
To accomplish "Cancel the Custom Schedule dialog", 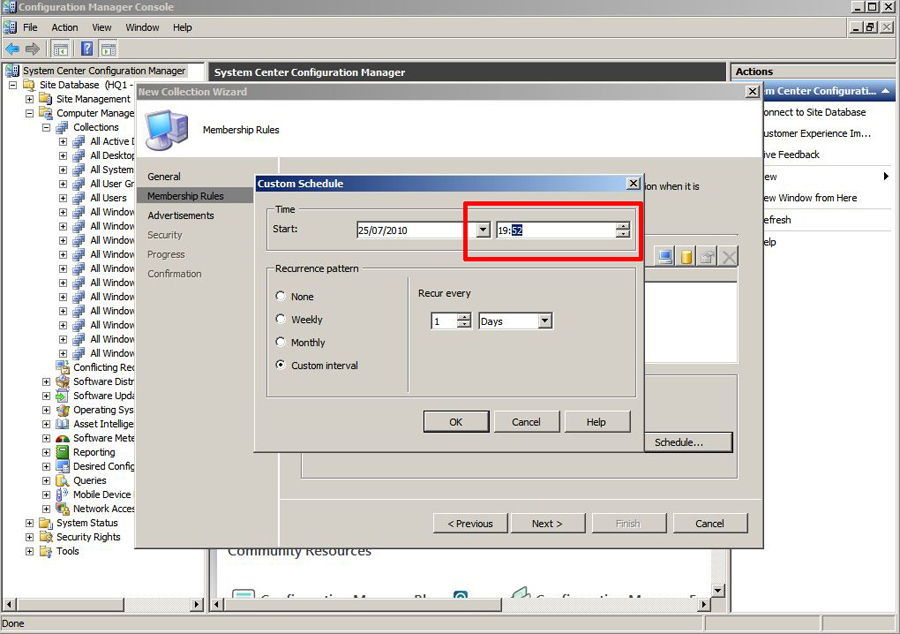I will tap(526, 422).
